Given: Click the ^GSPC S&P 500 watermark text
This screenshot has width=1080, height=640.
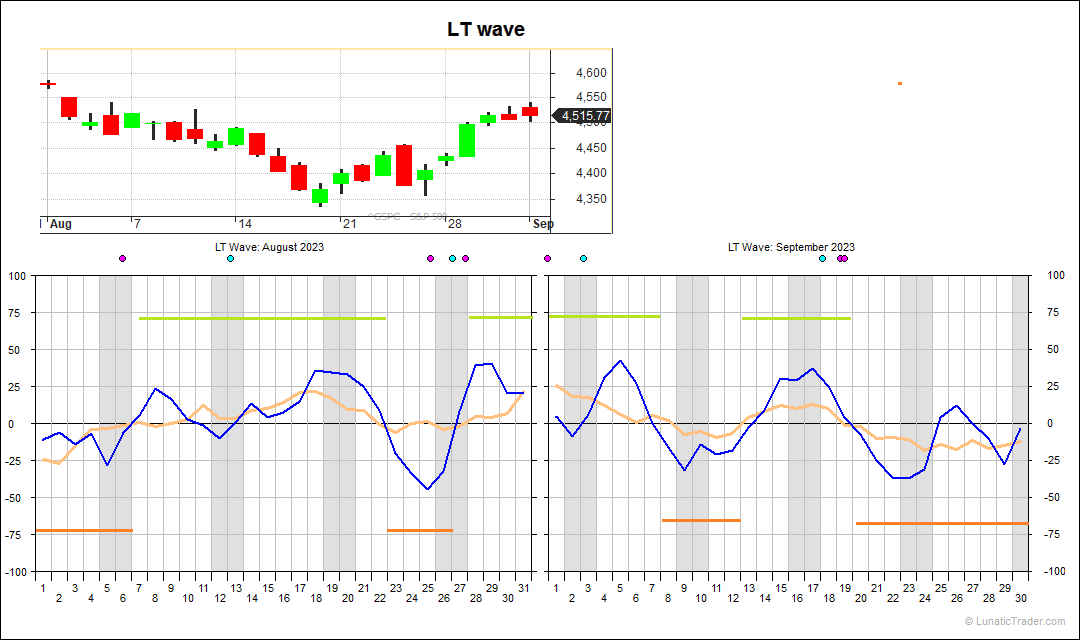Looking at the screenshot, I should click(410, 216).
